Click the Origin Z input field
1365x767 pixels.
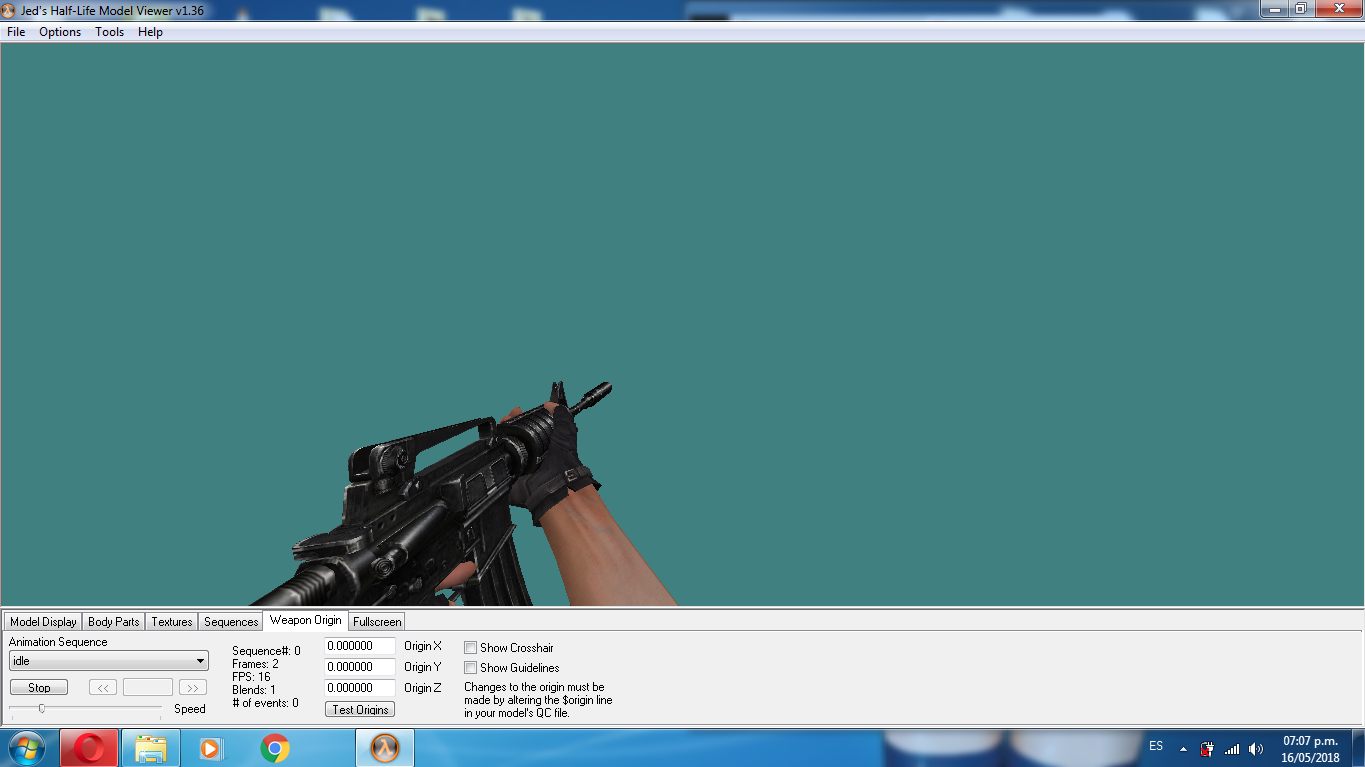360,688
